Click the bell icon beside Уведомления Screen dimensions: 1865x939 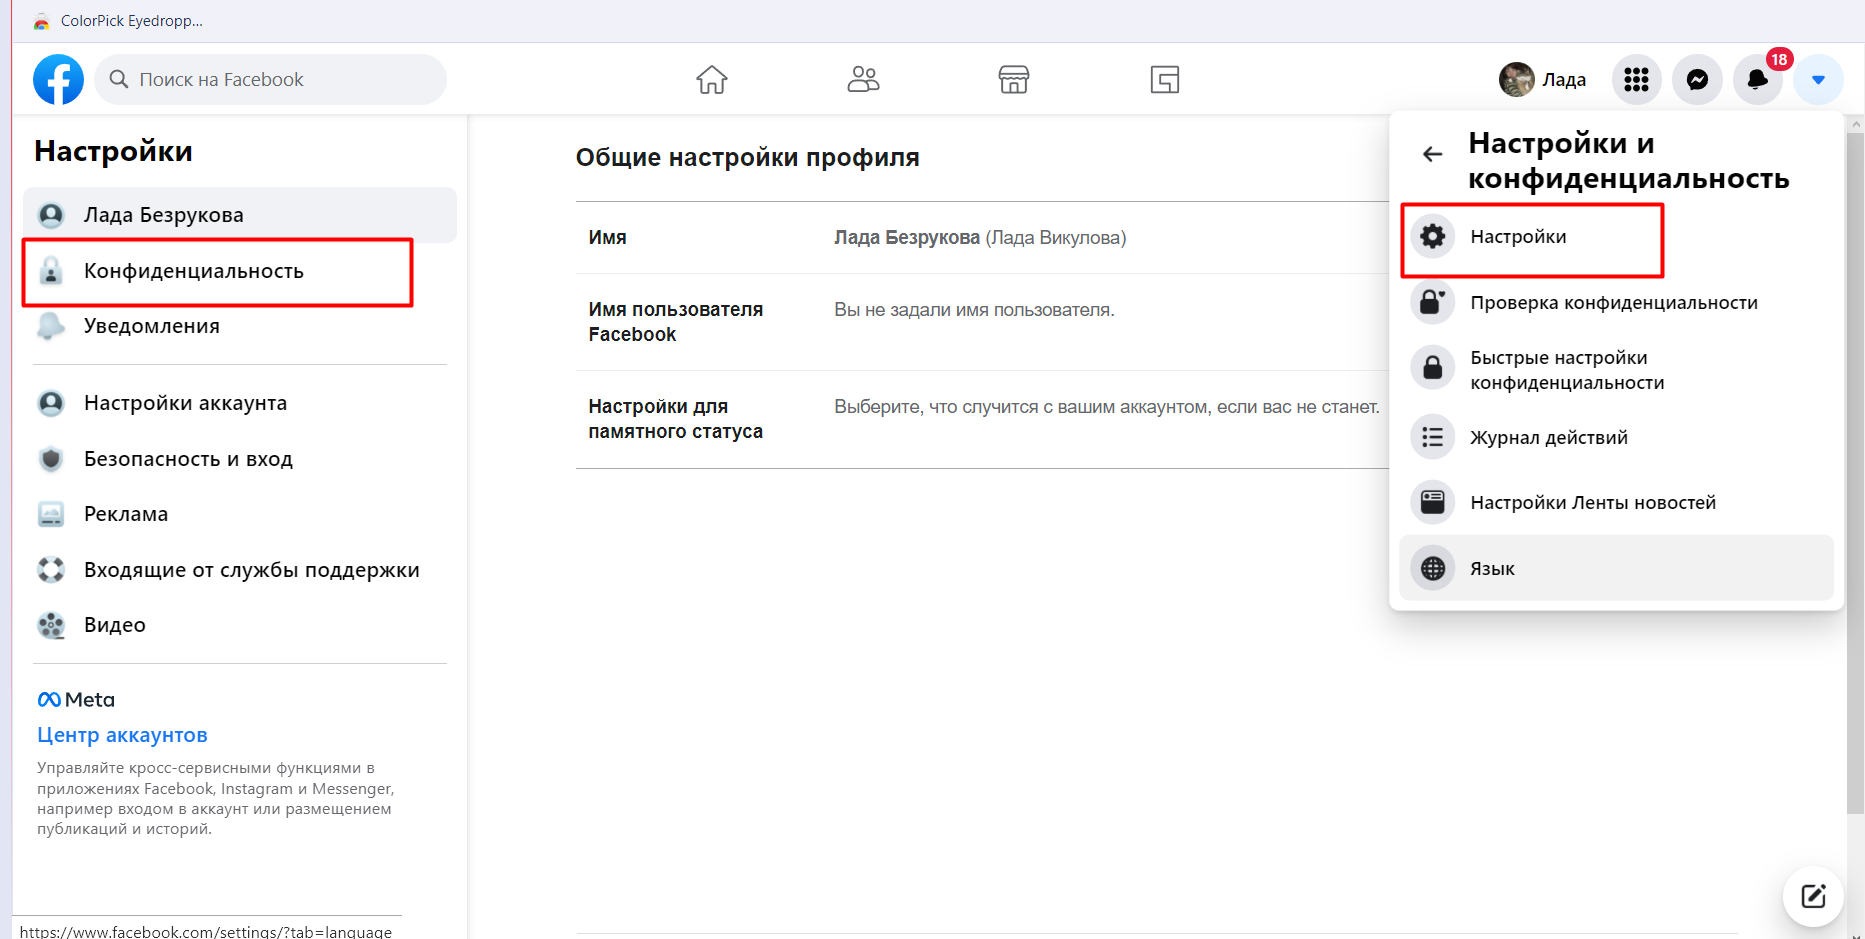51,326
